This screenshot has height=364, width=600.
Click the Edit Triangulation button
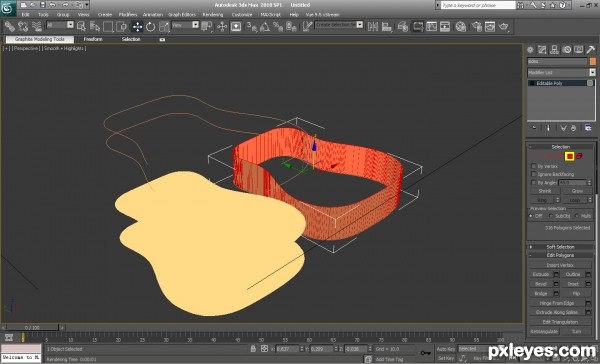[560, 322]
